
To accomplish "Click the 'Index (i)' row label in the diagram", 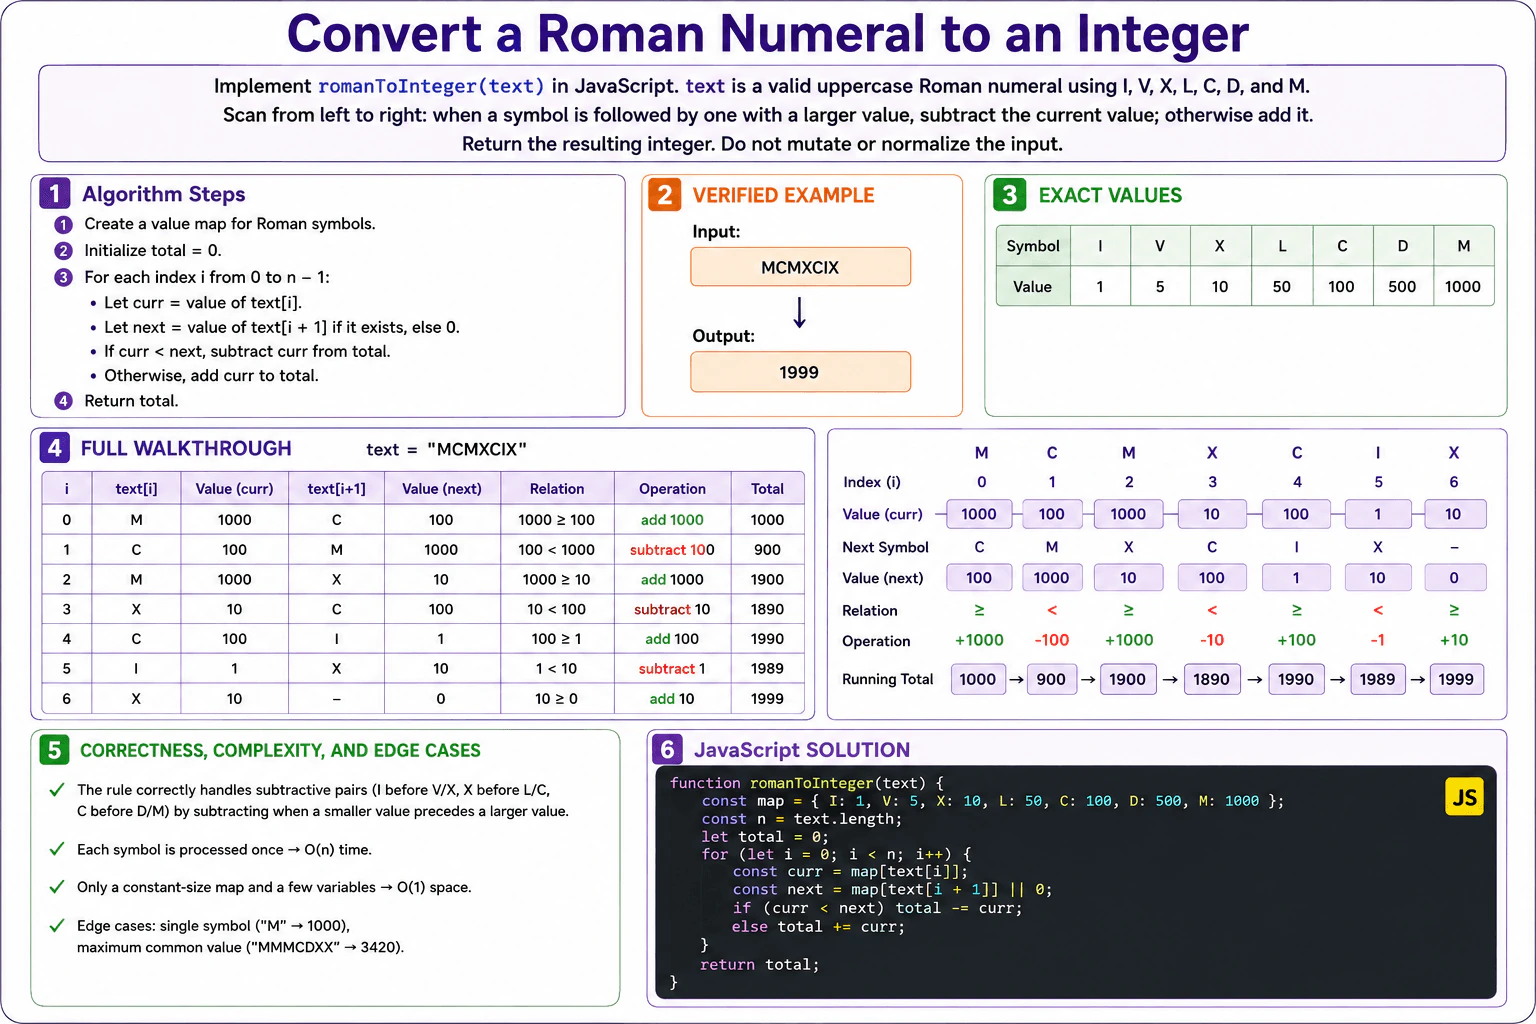I will (872, 482).
